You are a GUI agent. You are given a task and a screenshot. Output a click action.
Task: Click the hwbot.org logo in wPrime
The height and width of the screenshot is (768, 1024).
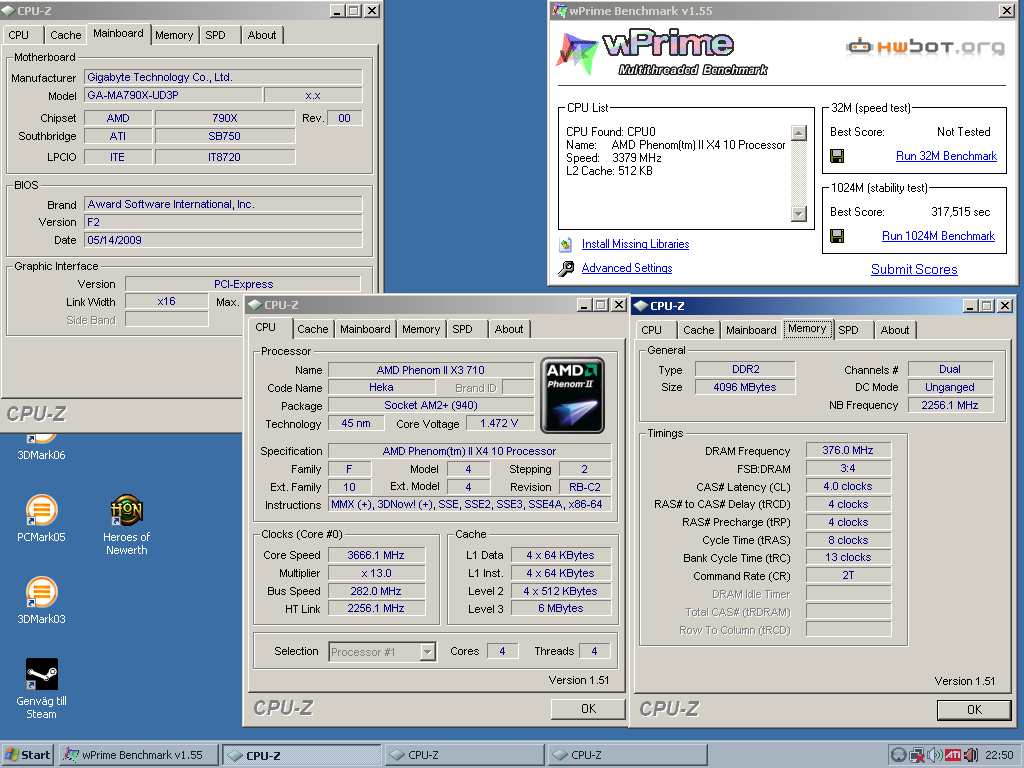point(925,46)
